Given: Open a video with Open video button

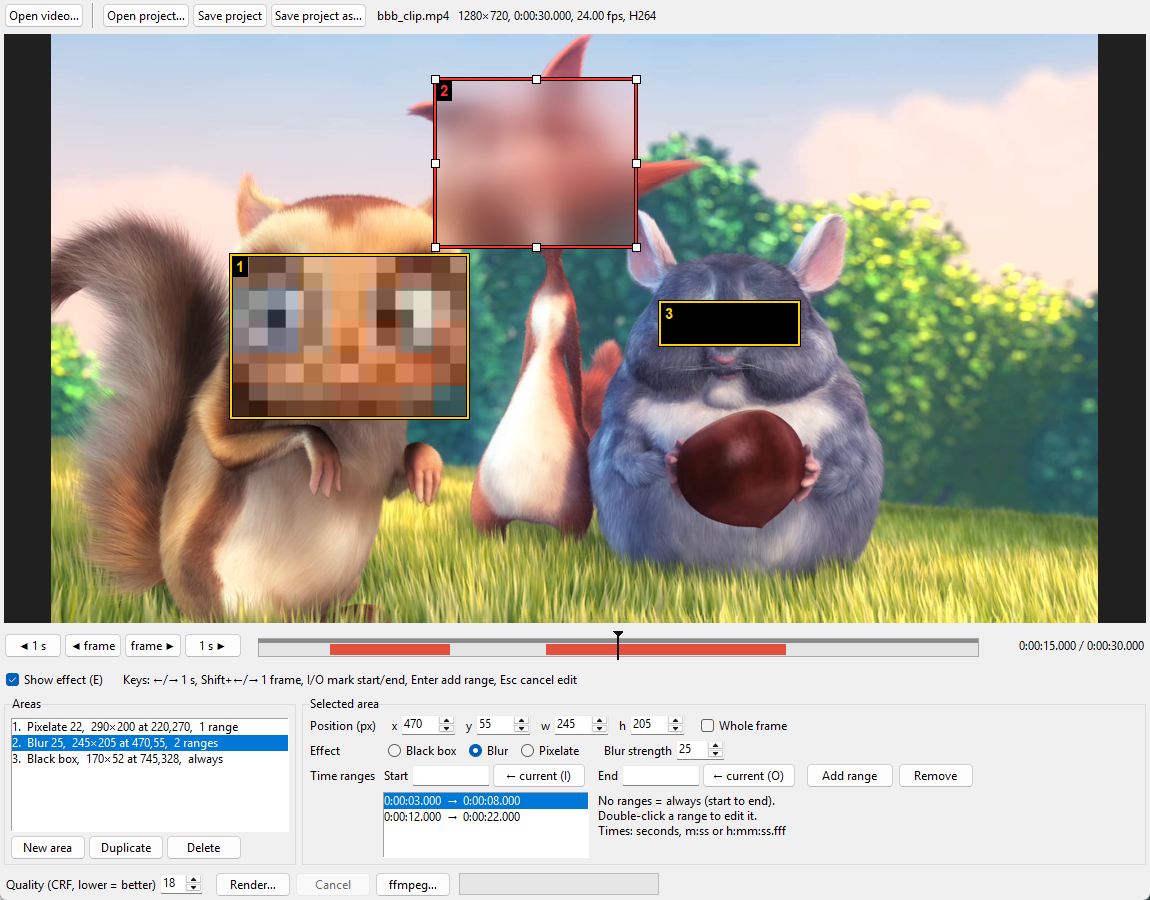Looking at the screenshot, I should pos(44,15).
